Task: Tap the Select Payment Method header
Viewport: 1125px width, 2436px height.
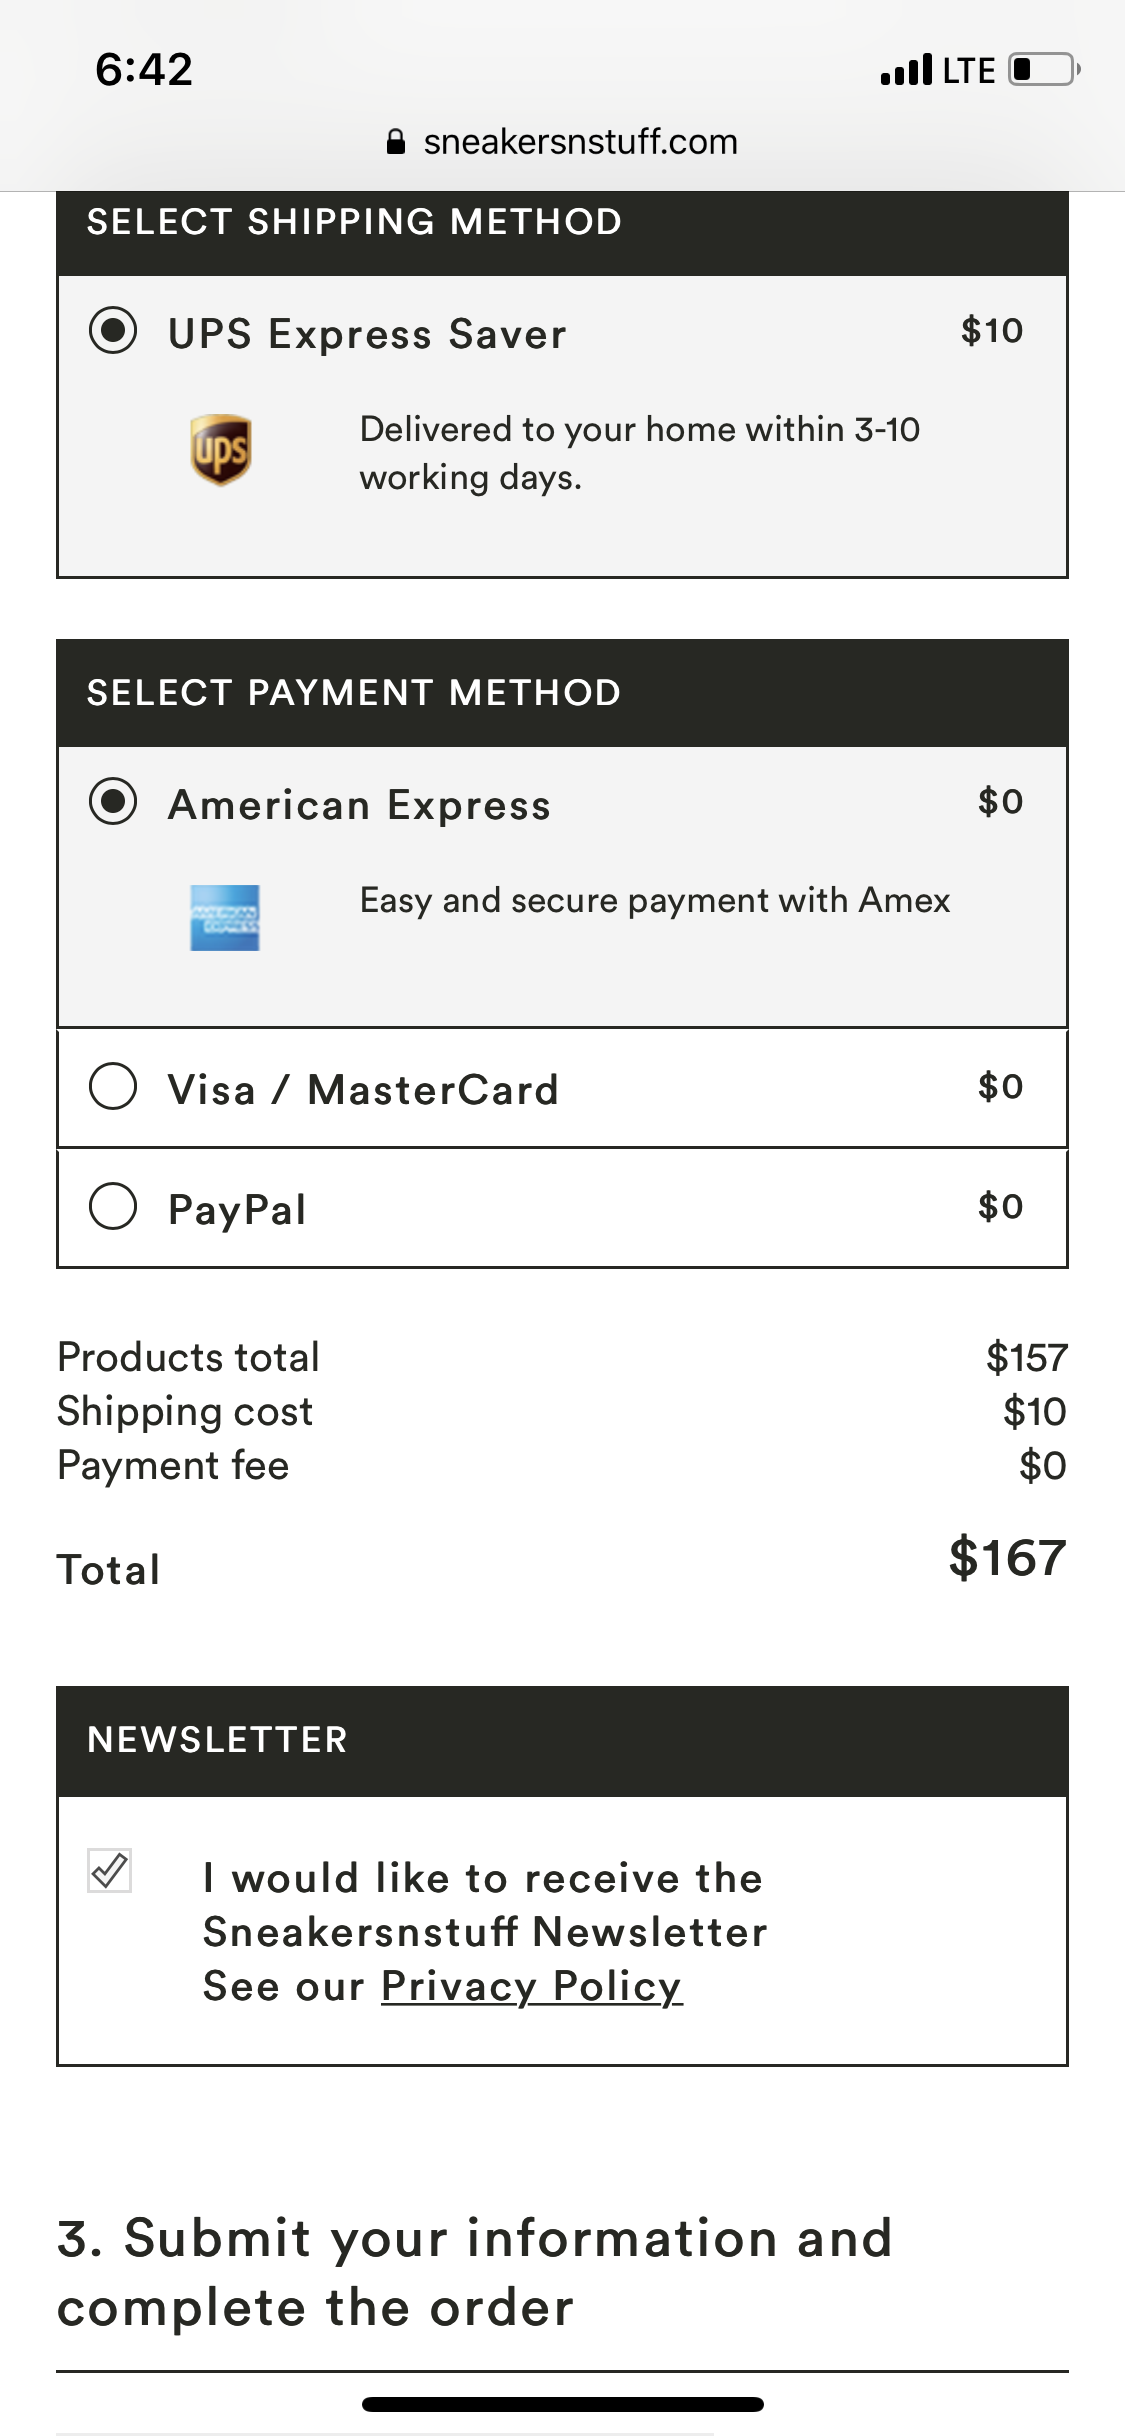Action: [x=354, y=693]
